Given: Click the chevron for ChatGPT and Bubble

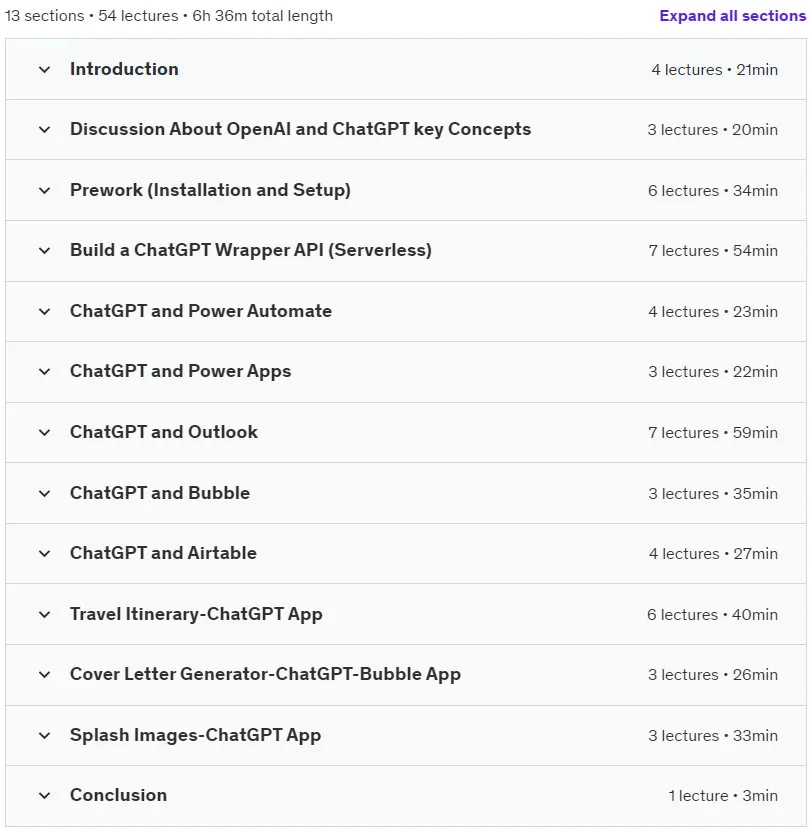Looking at the screenshot, I should [x=44, y=493].
